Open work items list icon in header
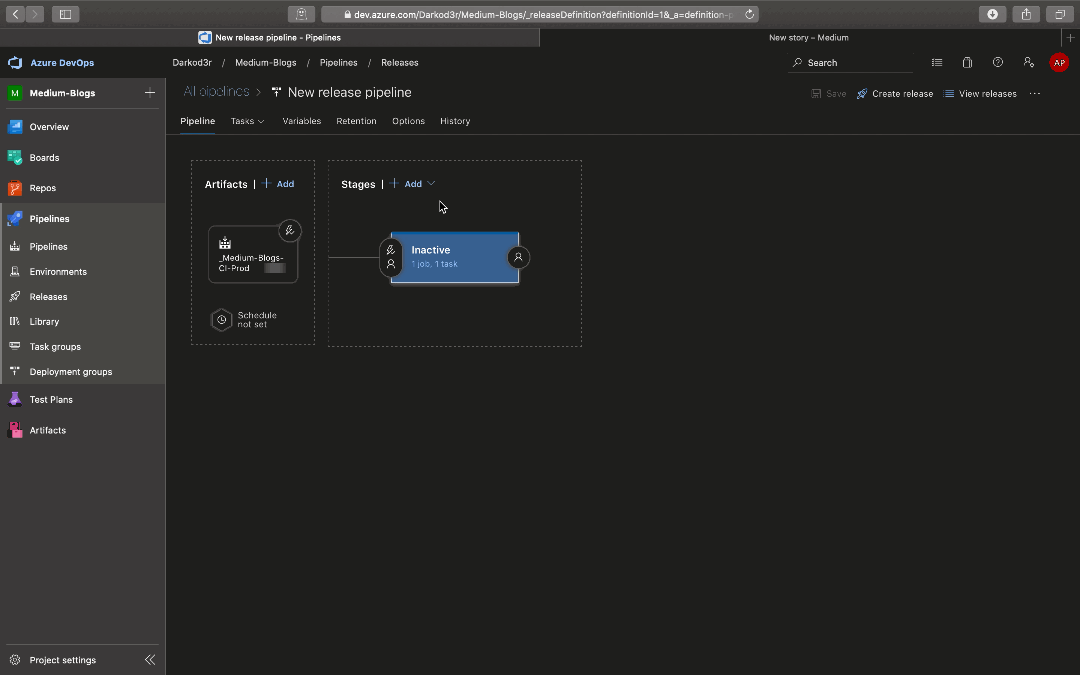This screenshot has width=1080, height=675. coord(937,63)
